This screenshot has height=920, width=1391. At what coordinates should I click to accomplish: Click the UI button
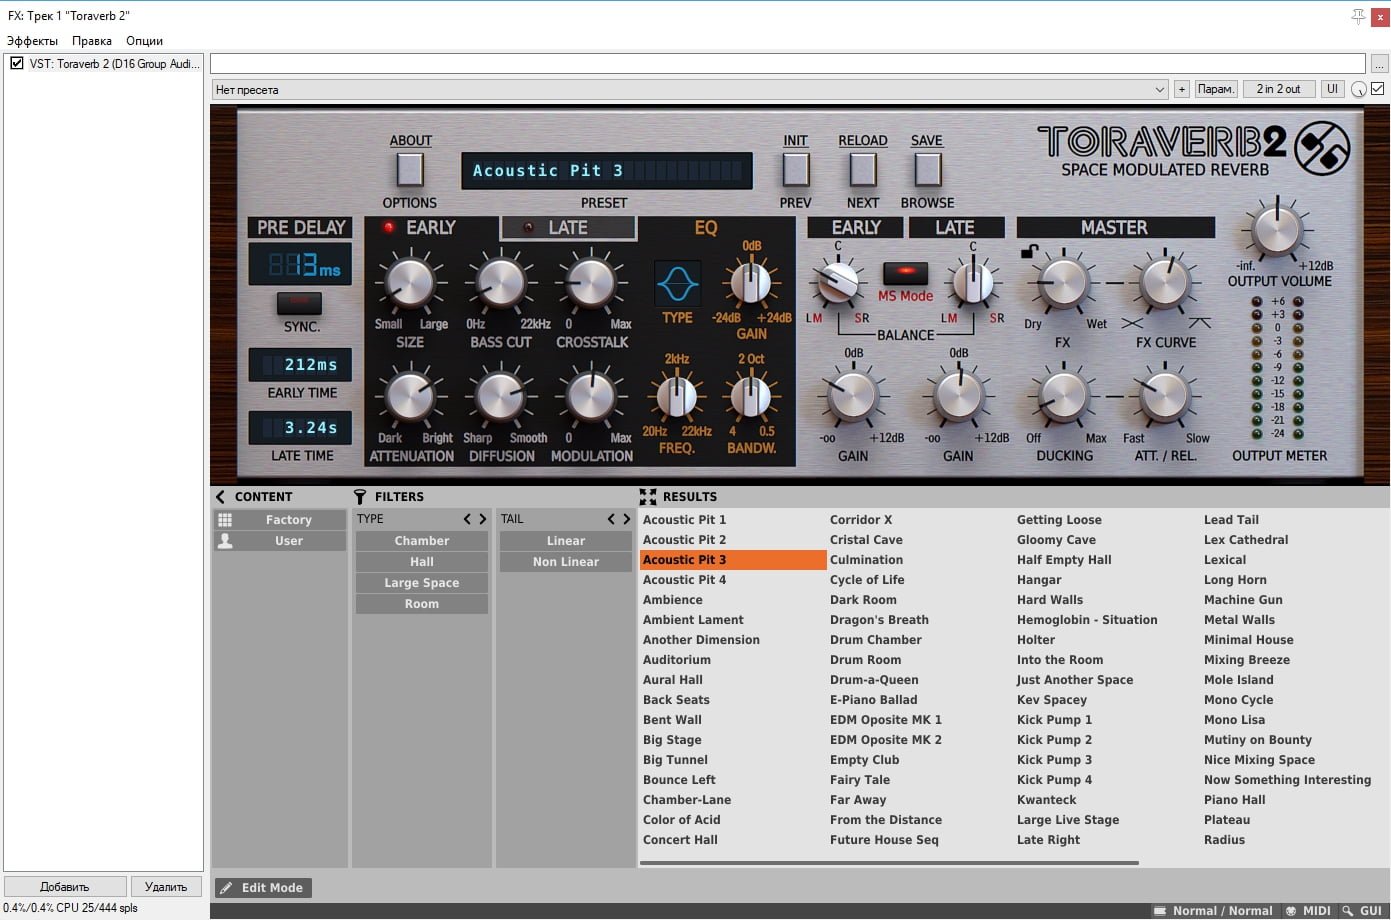1332,89
